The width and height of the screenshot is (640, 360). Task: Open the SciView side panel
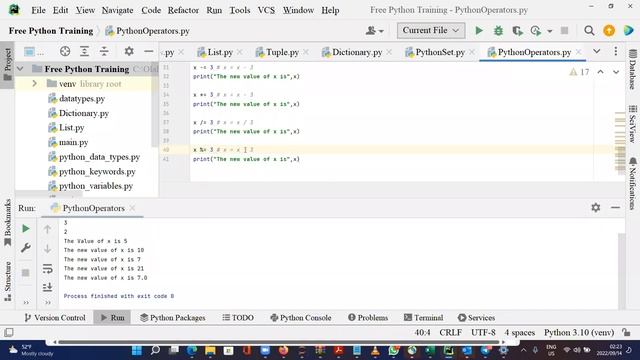pyautogui.click(x=633, y=124)
